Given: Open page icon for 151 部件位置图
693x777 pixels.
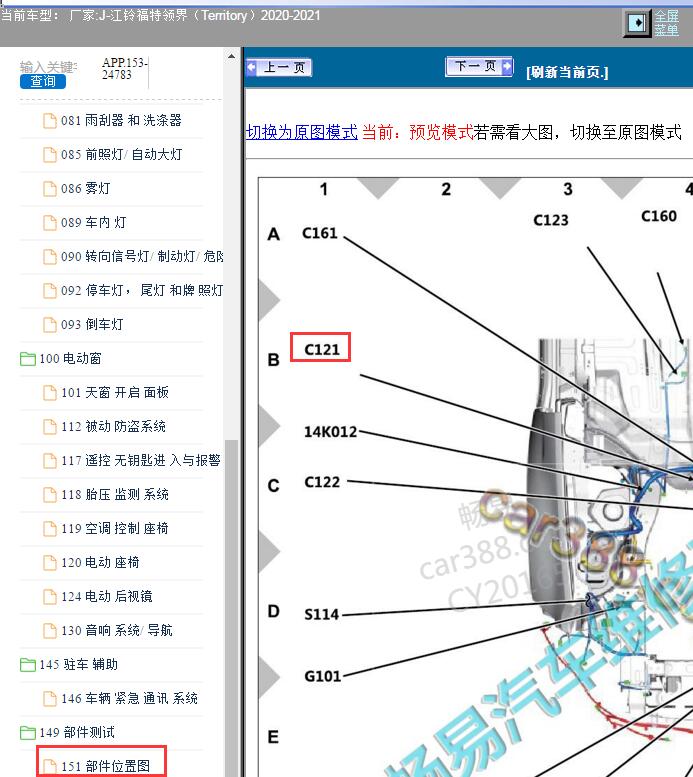Looking at the screenshot, I should pyautogui.click(x=50, y=767).
